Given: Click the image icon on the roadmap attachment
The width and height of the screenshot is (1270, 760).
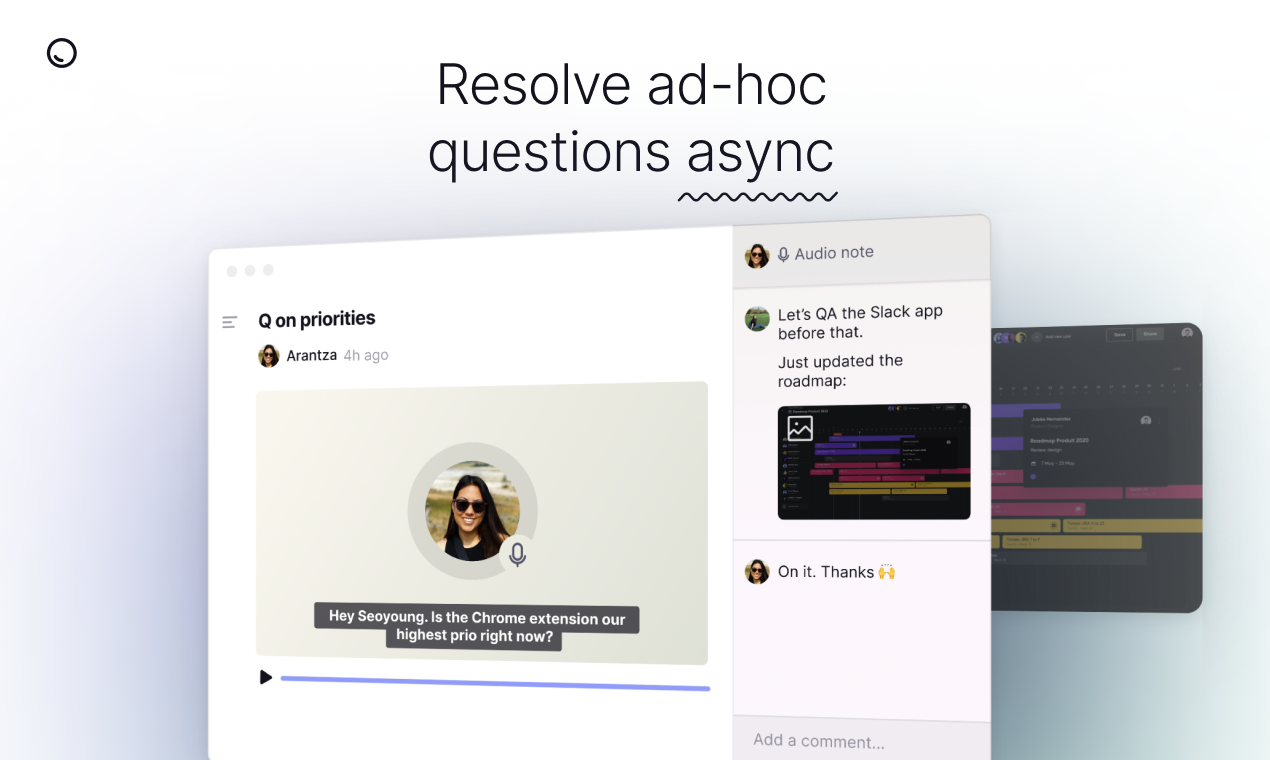Looking at the screenshot, I should coord(800,428).
